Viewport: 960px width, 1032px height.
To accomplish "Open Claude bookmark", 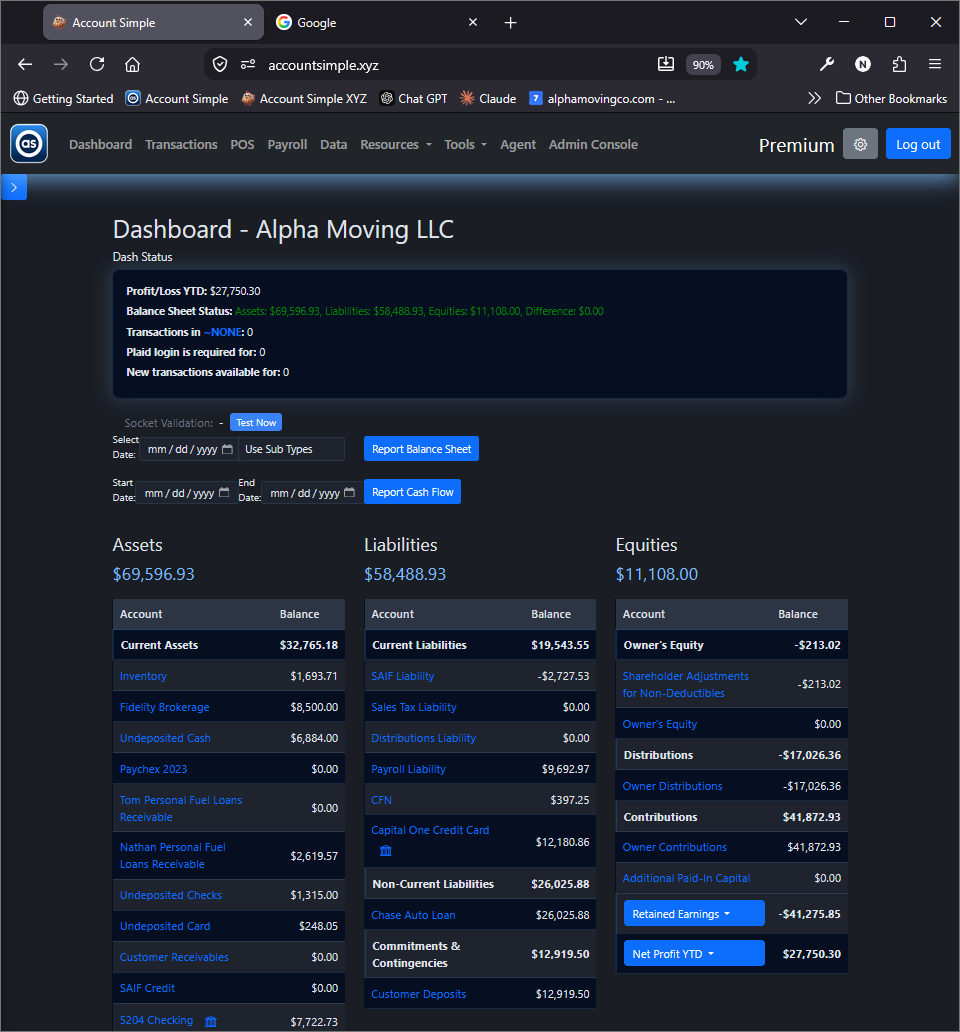I will [x=488, y=99].
